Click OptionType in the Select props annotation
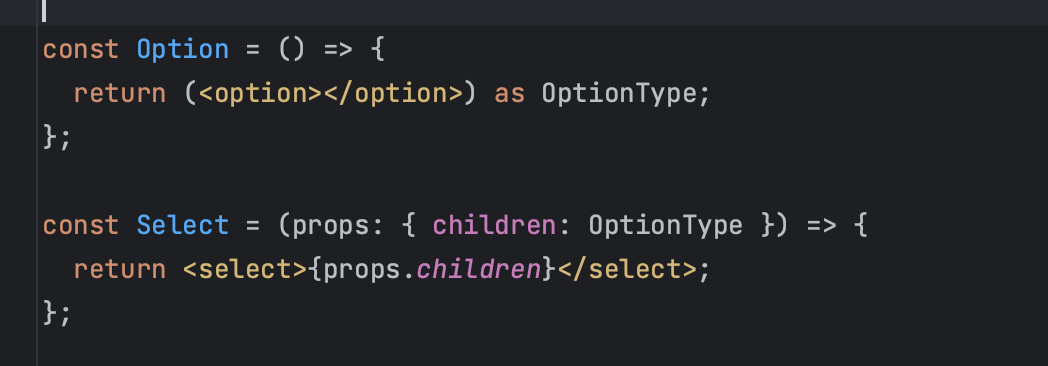Image resolution: width=1048 pixels, height=366 pixels. tap(666, 226)
